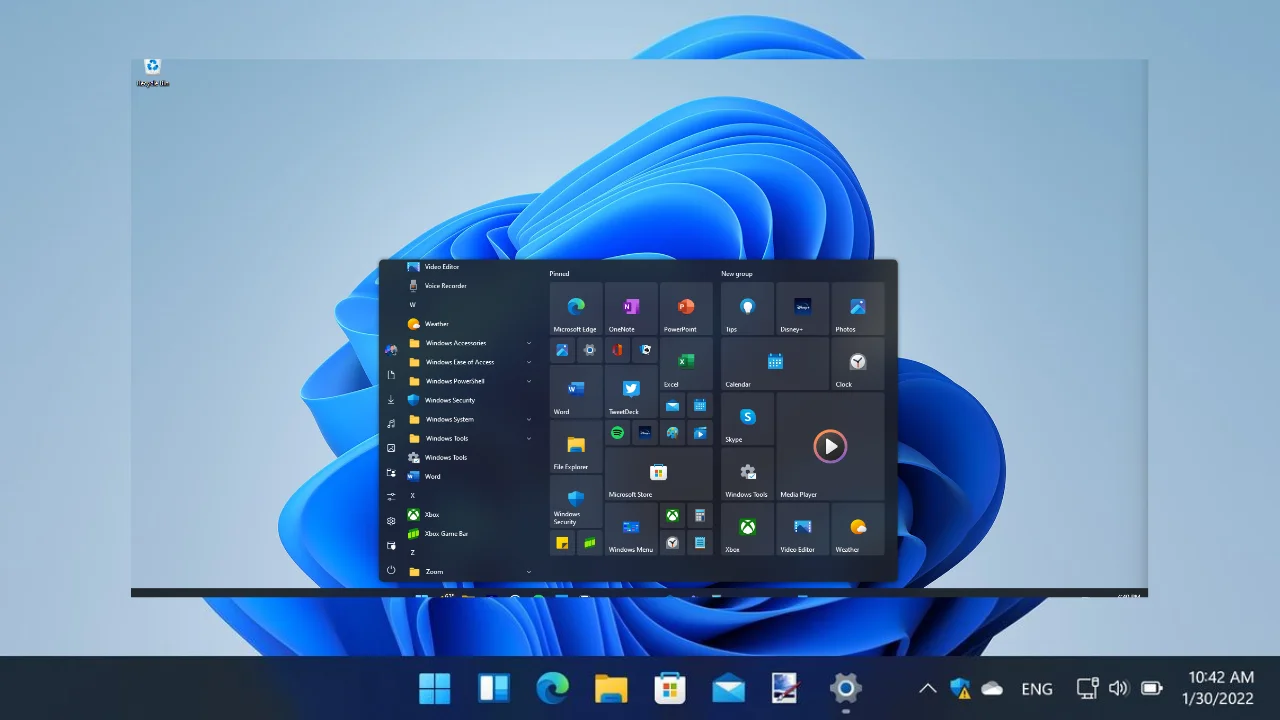The height and width of the screenshot is (720, 1280).
Task: Open the large Disney+ tile in New group
Action: tap(802, 308)
